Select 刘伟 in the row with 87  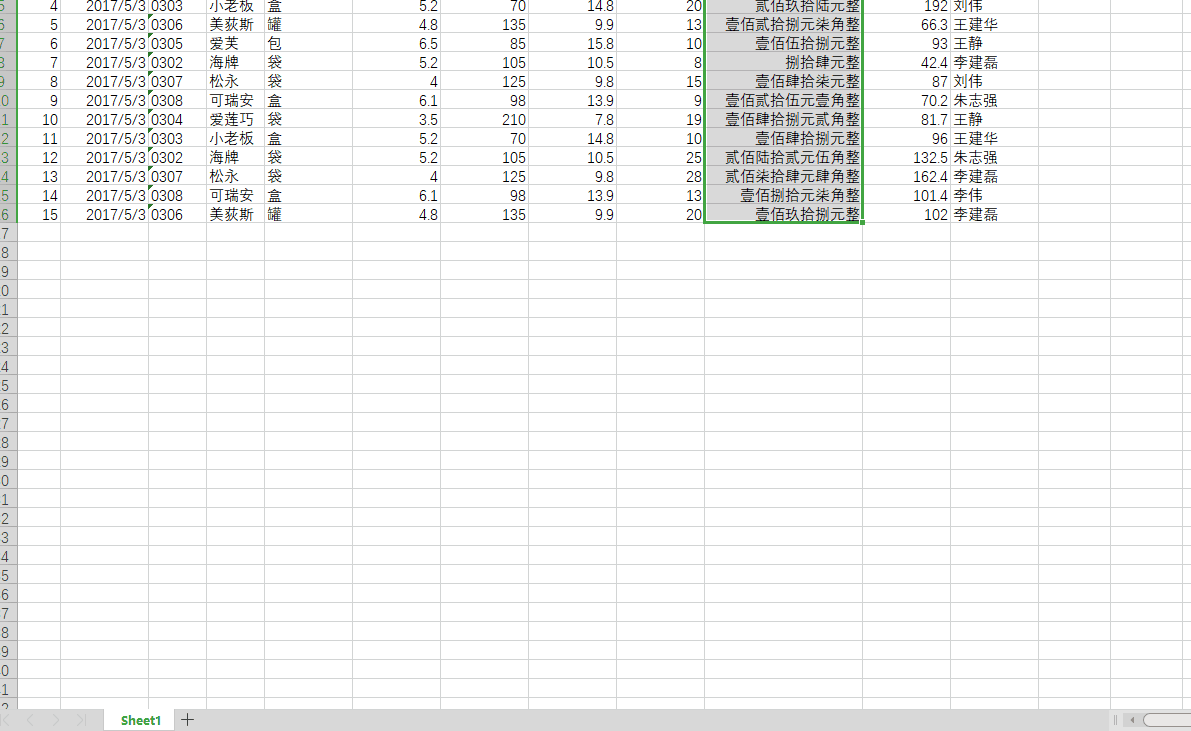(994, 81)
